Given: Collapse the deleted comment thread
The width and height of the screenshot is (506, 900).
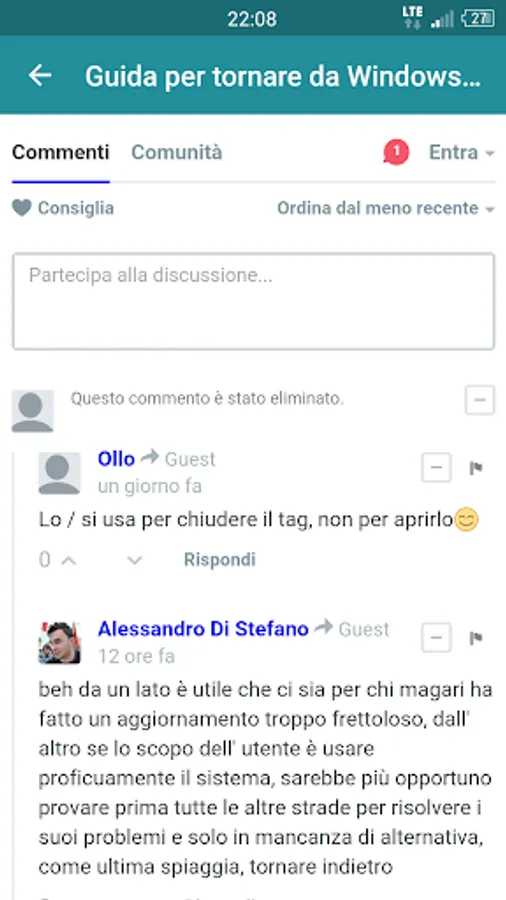Looking at the screenshot, I should tap(480, 399).
